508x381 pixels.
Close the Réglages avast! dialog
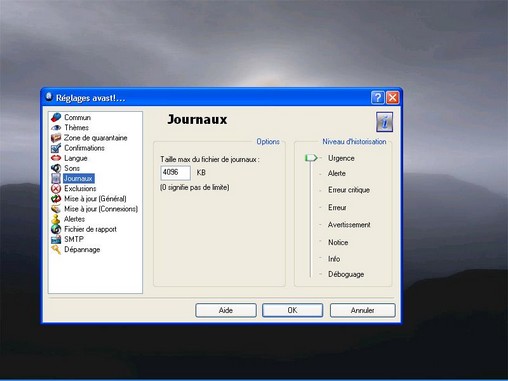click(x=393, y=98)
